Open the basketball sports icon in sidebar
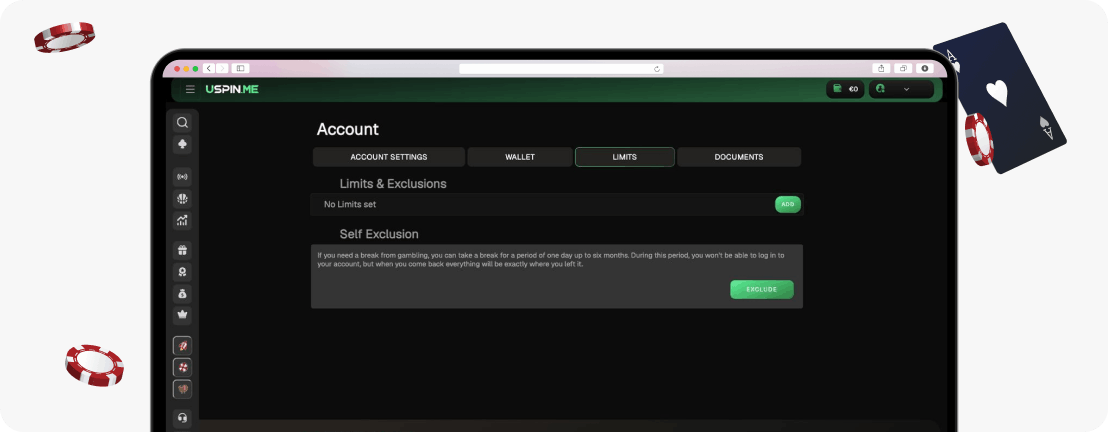1108x432 pixels. (182, 199)
